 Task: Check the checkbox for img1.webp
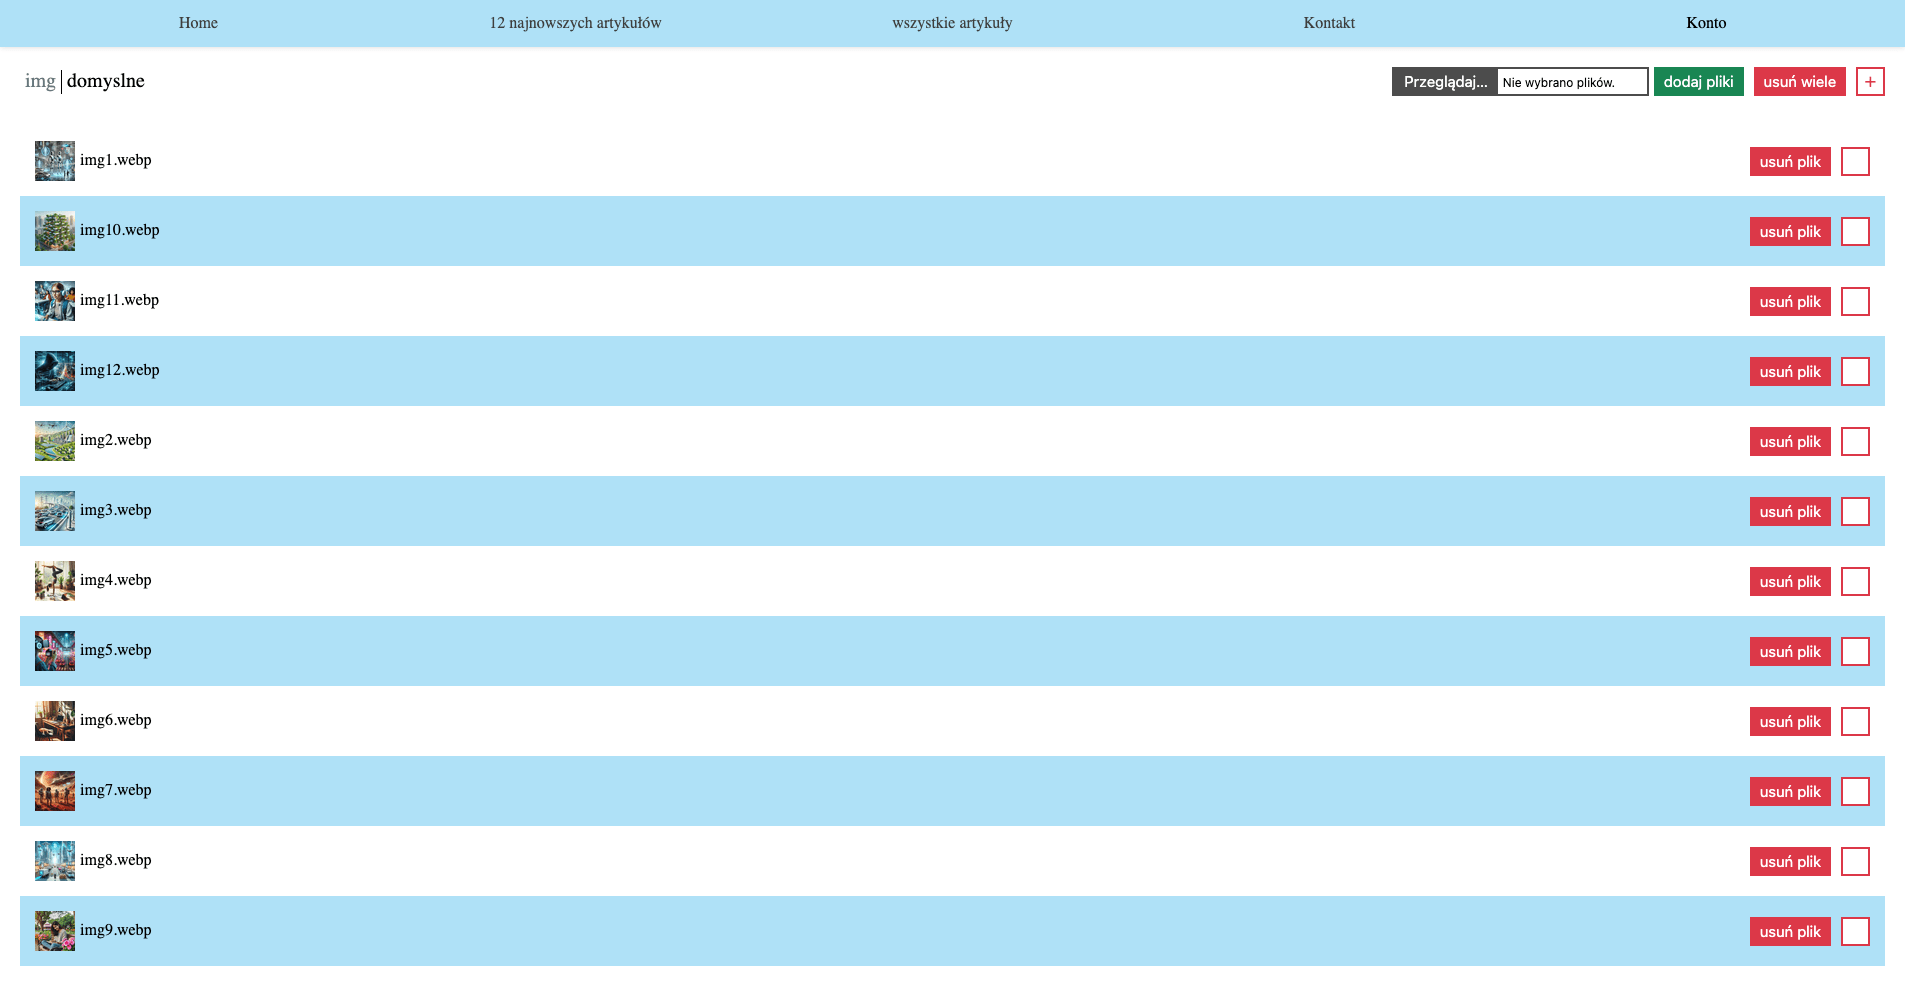(x=1855, y=162)
